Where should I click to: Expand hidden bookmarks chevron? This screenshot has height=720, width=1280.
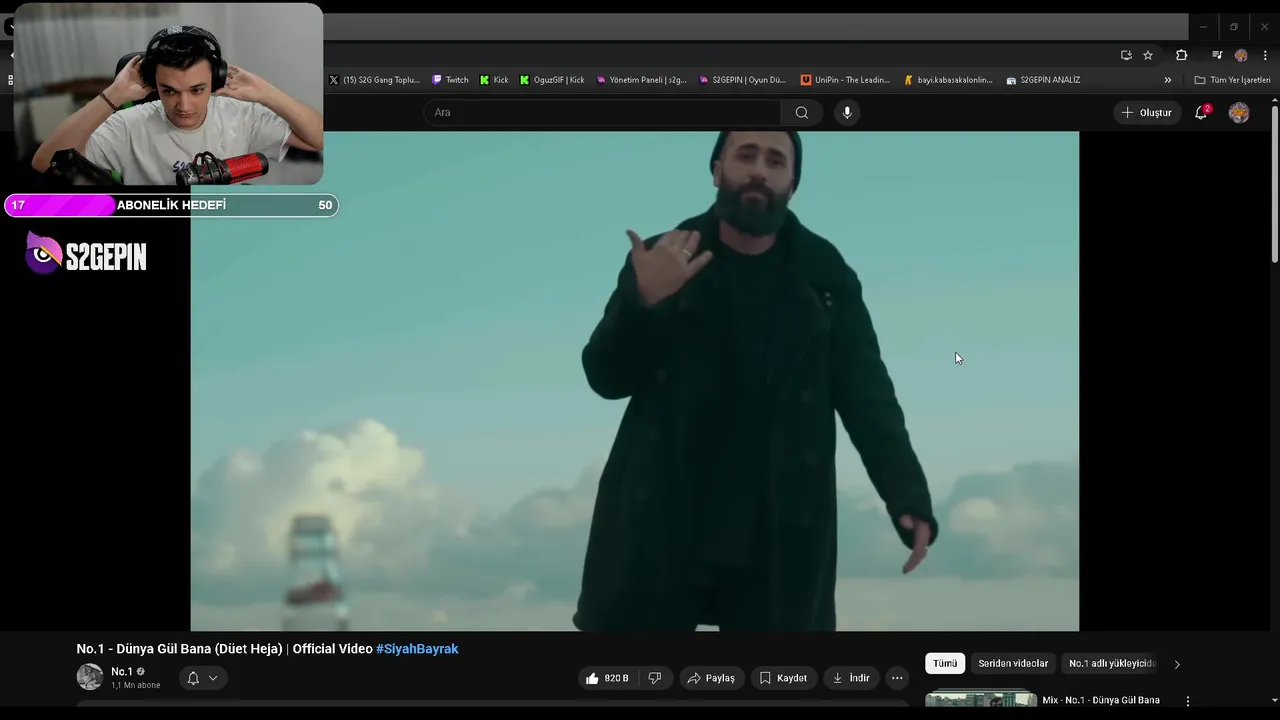[x=1167, y=80]
